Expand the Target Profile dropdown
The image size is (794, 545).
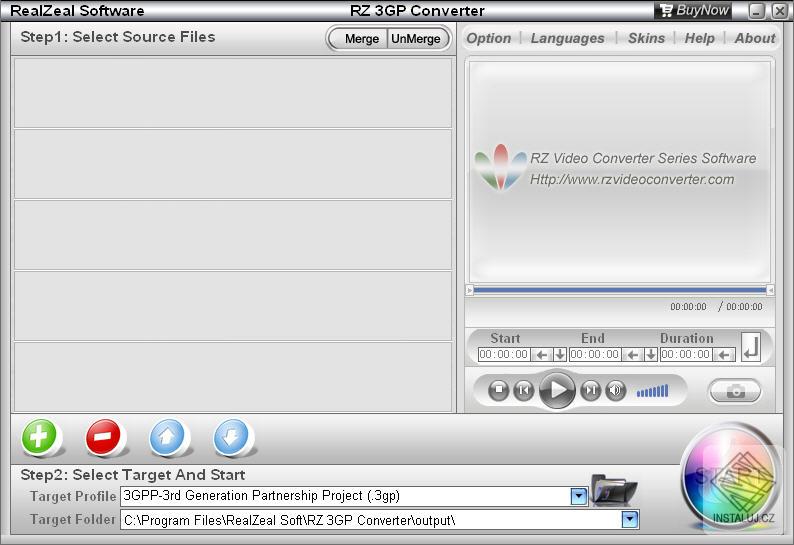(578, 496)
